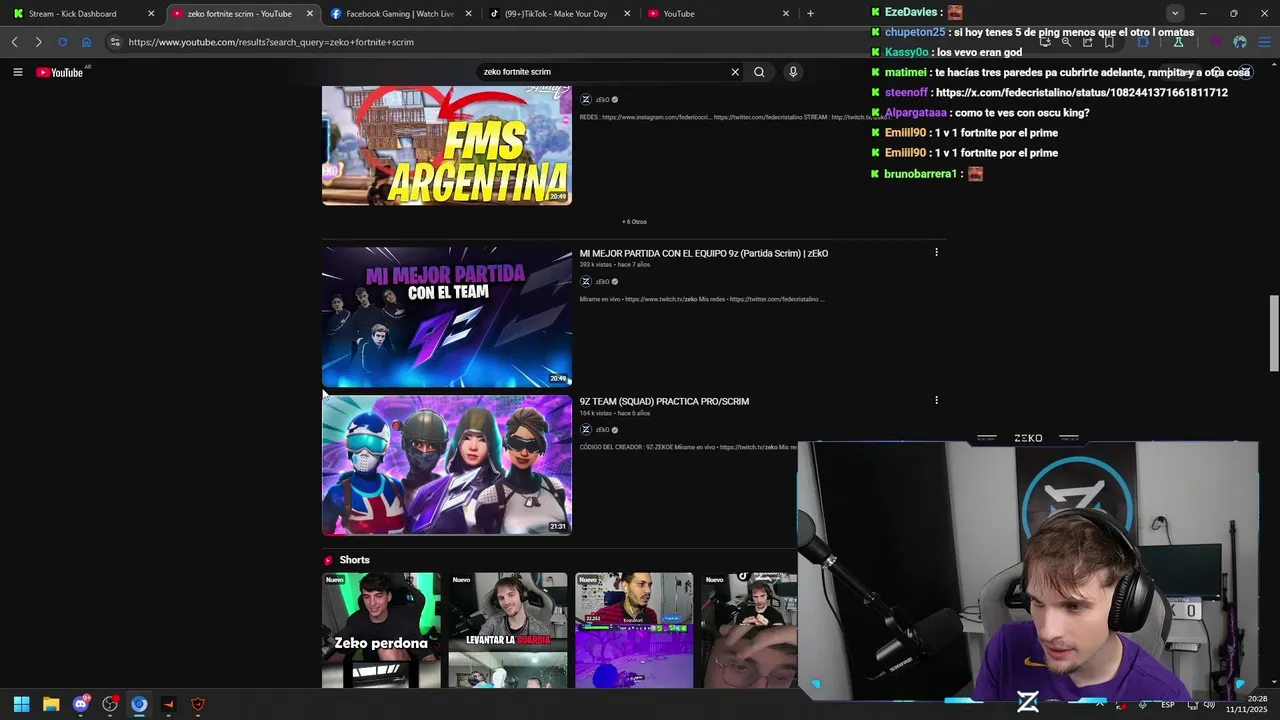Image resolution: width=1280 pixels, height=720 pixels.
Task: Click '164 k vistas' text under 9Z video
Action: (596, 413)
